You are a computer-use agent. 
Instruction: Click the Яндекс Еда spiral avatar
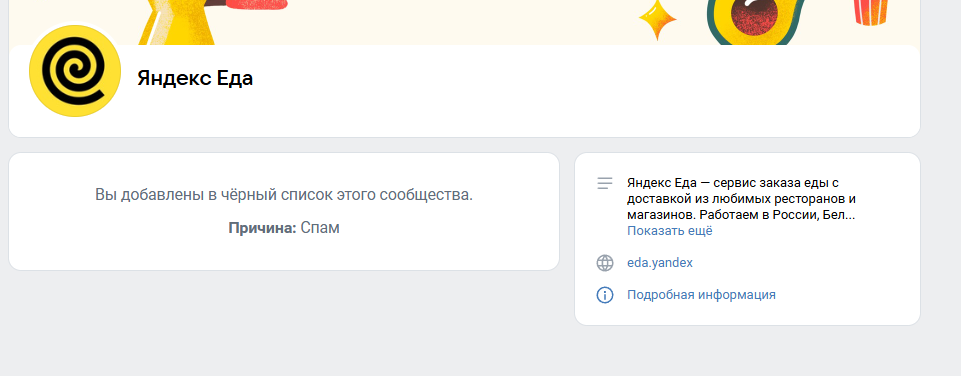[x=75, y=71]
